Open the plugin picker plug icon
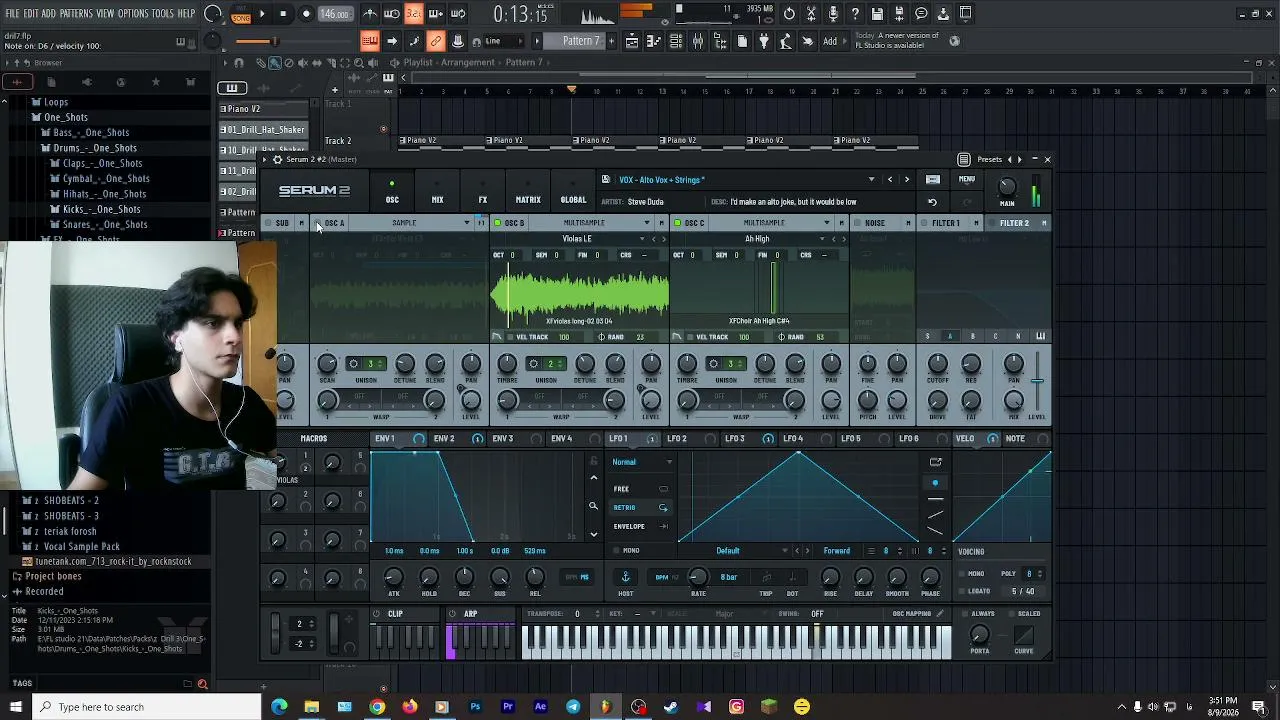The image size is (1280, 720). point(764,41)
